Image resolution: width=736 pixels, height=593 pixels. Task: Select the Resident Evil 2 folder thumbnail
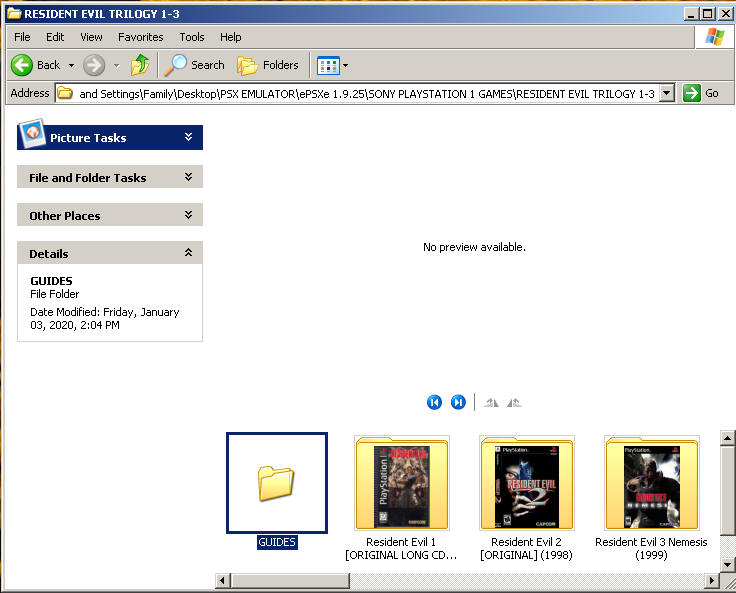(x=527, y=483)
